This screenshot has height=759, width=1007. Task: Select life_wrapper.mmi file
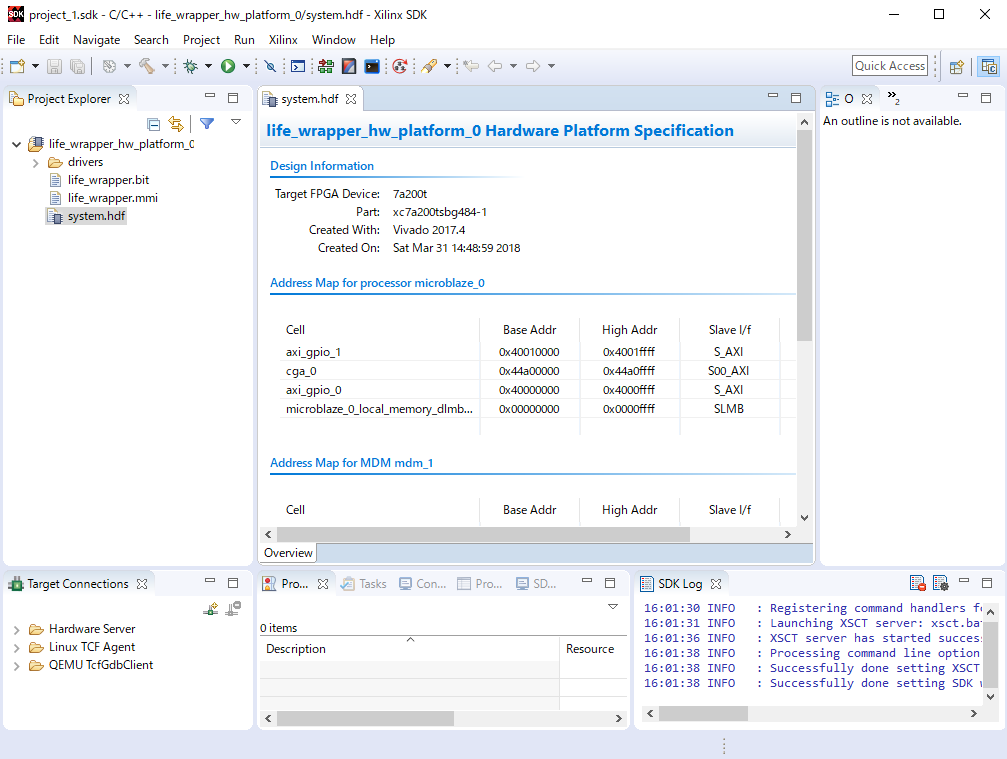tap(112, 198)
